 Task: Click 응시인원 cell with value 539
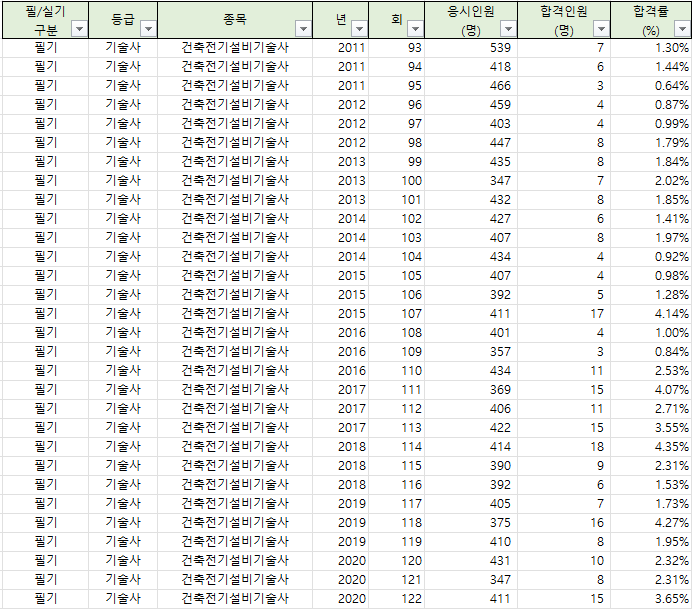click(471, 48)
